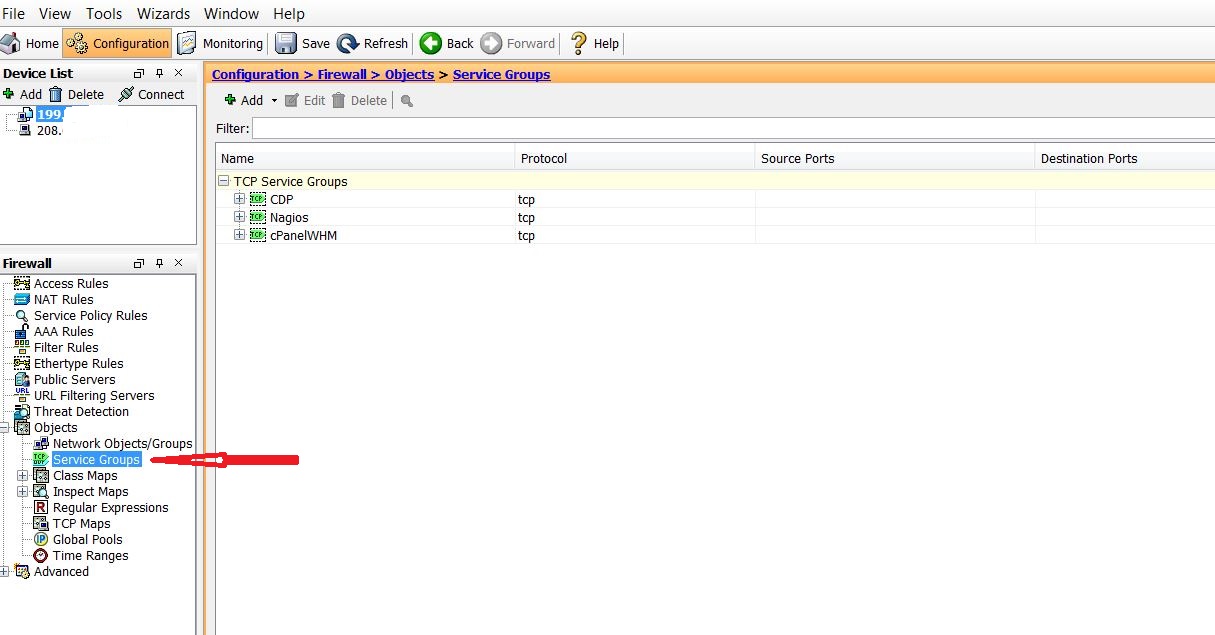Collapse the TCP Service Groups category
This screenshot has height=635, width=1215.
tap(224, 181)
